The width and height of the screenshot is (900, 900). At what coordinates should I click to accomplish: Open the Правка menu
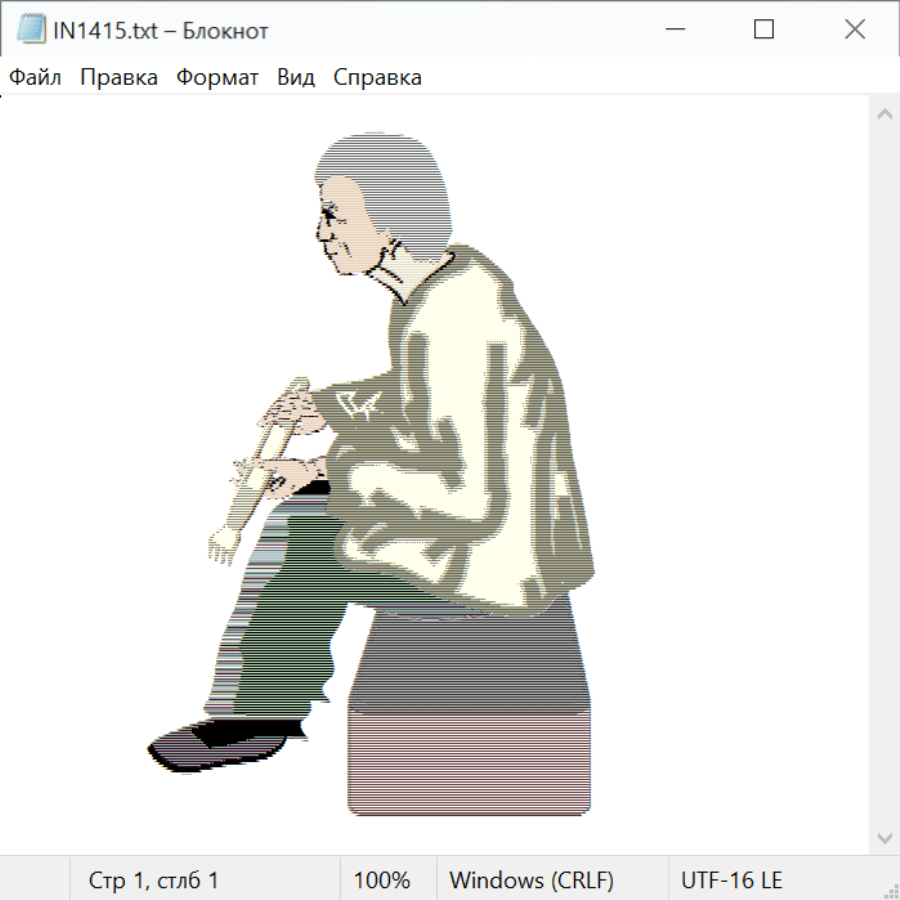pyautogui.click(x=119, y=78)
